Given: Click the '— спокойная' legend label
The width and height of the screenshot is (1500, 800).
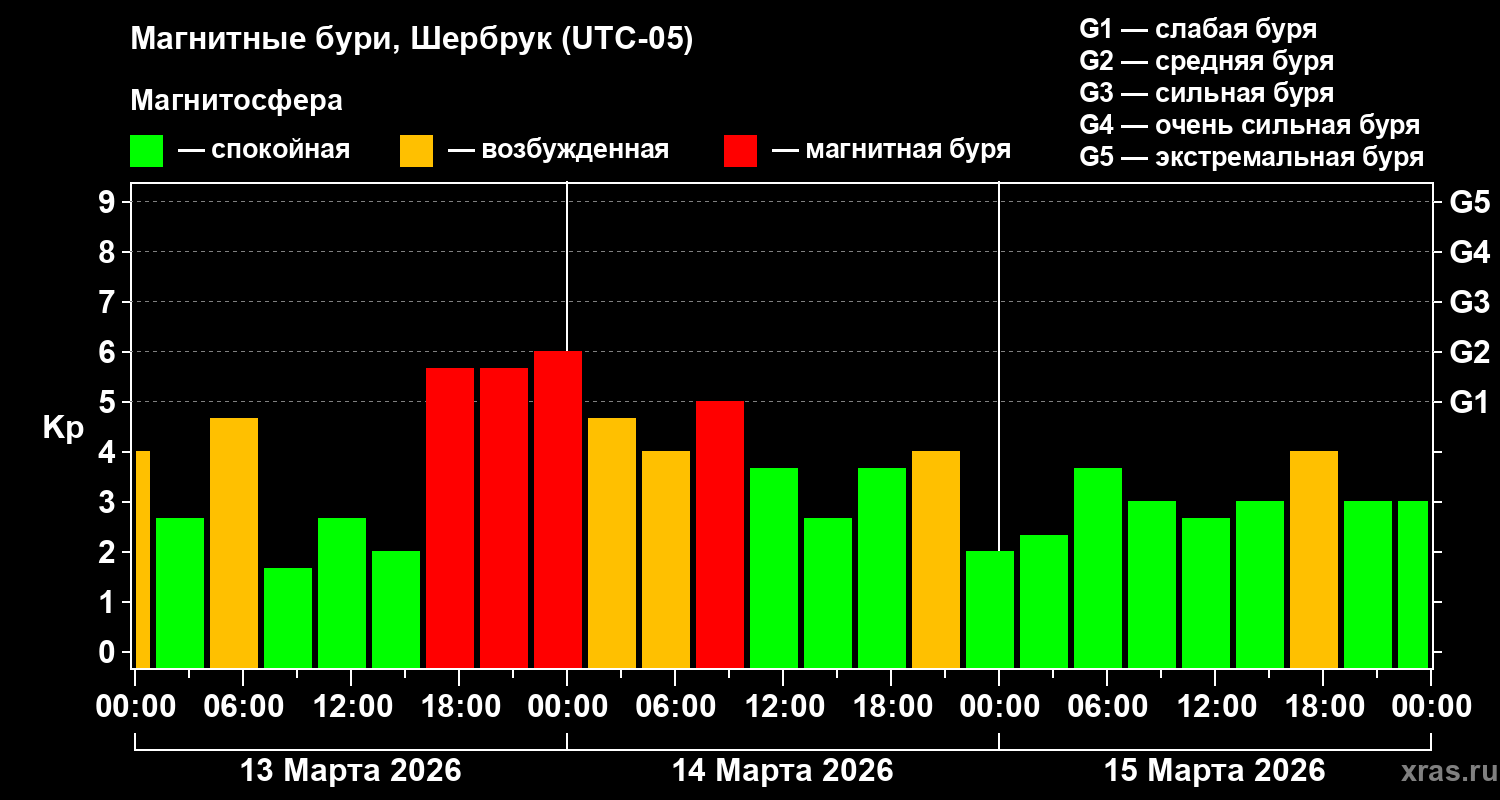Looking at the screenshot, I should click(x=264, y=150).
